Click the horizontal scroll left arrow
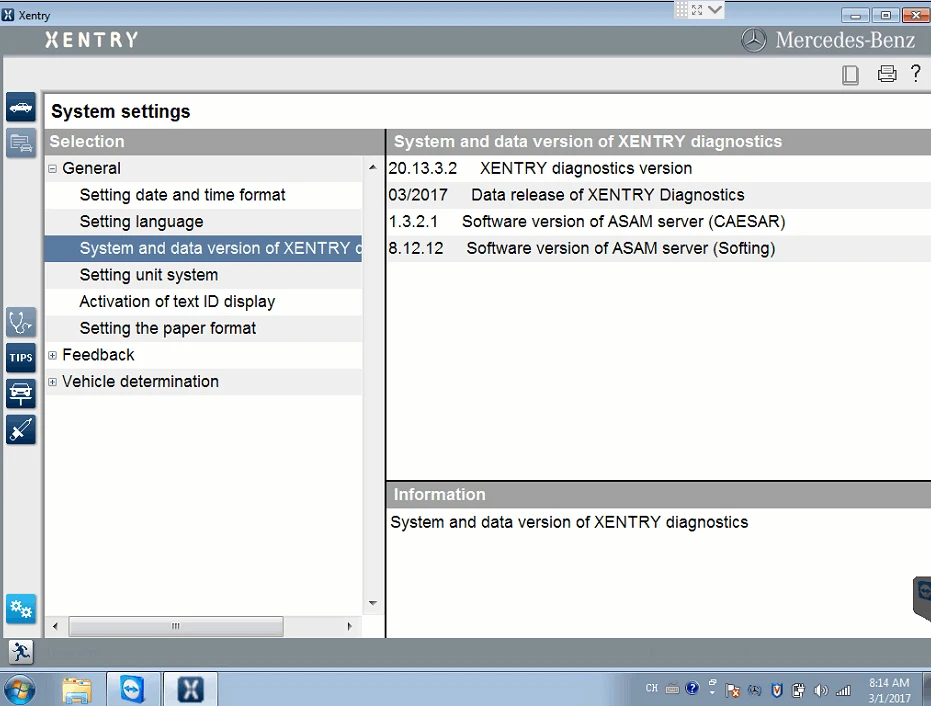 point(55,626)
